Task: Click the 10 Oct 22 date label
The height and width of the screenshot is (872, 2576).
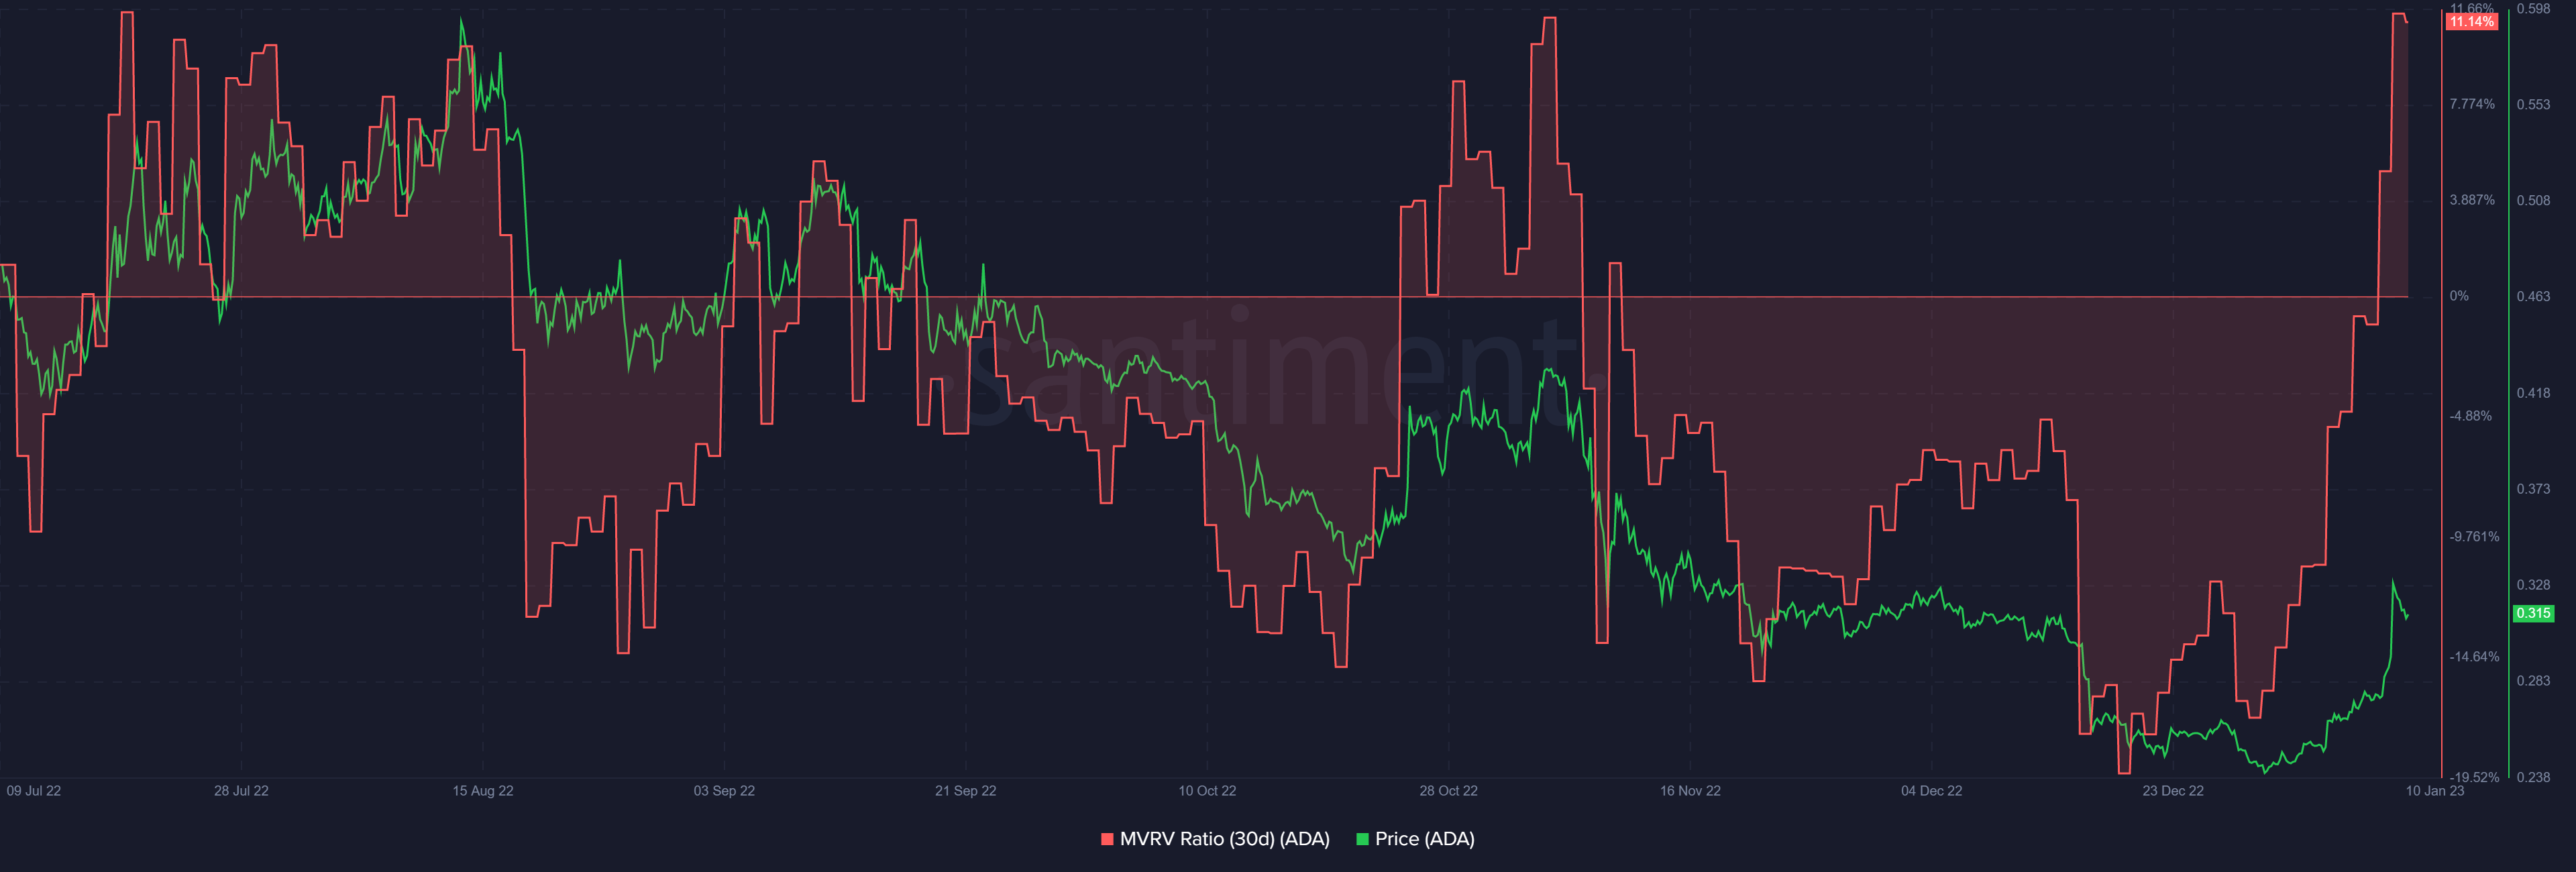Action: click(1207, 791)
